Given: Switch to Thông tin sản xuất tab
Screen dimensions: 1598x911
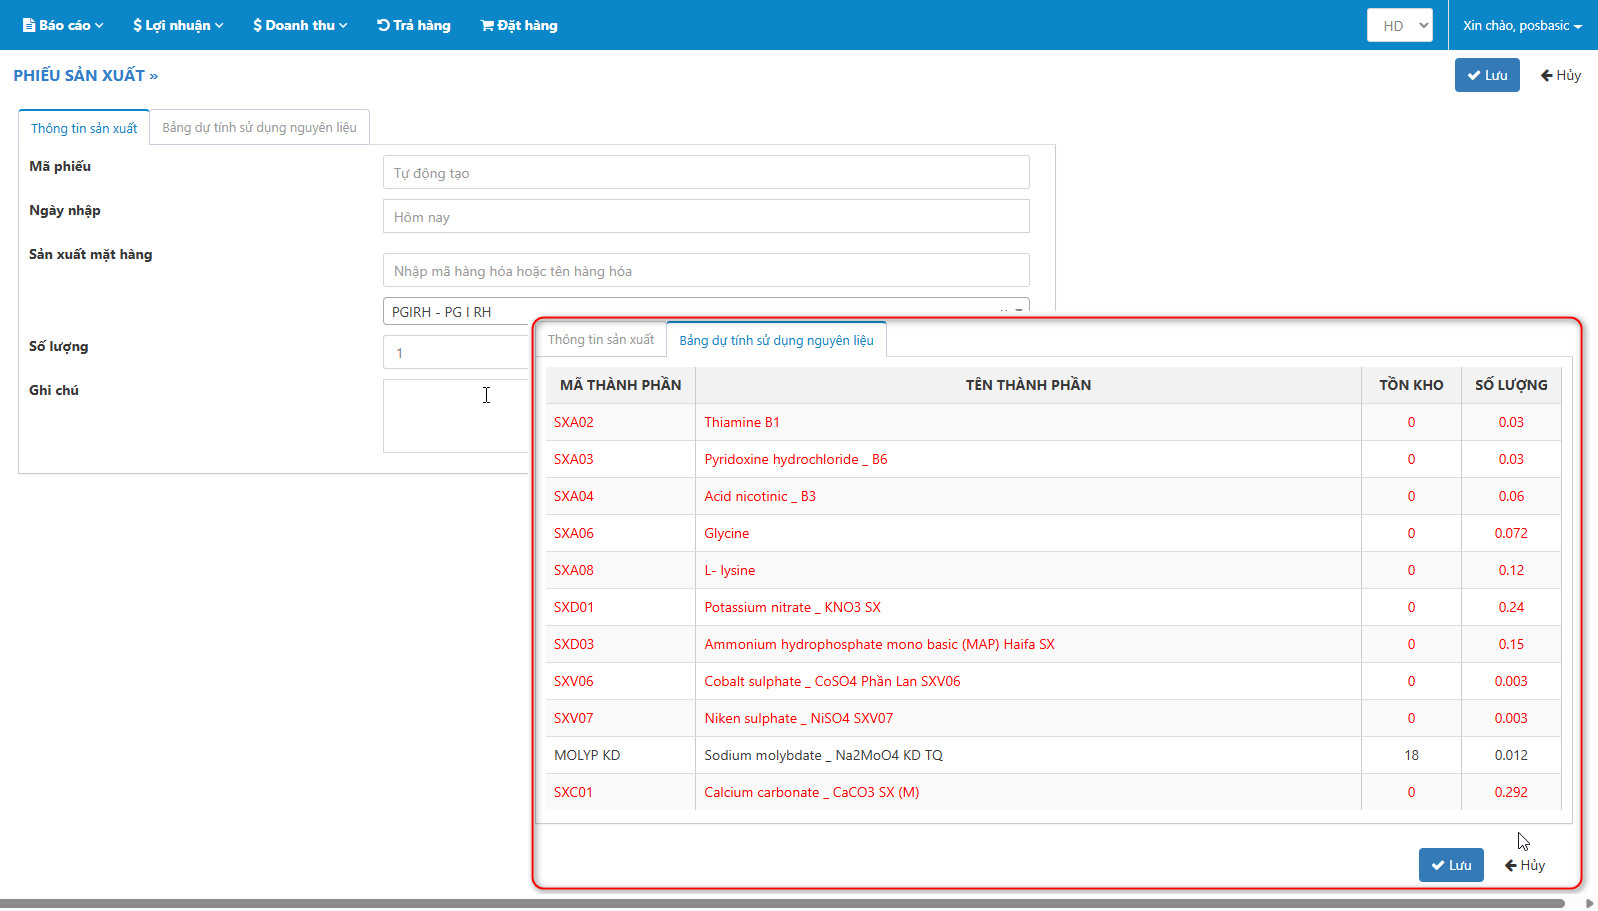Looking at the screenshot, I should click(84, 128).
